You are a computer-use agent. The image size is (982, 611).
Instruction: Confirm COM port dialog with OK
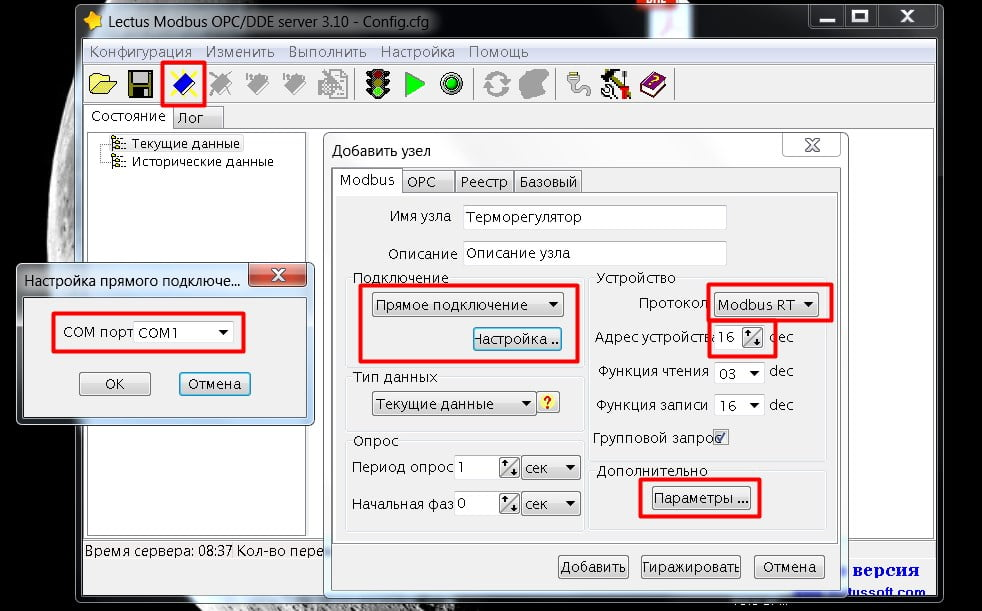coord(115,384)
